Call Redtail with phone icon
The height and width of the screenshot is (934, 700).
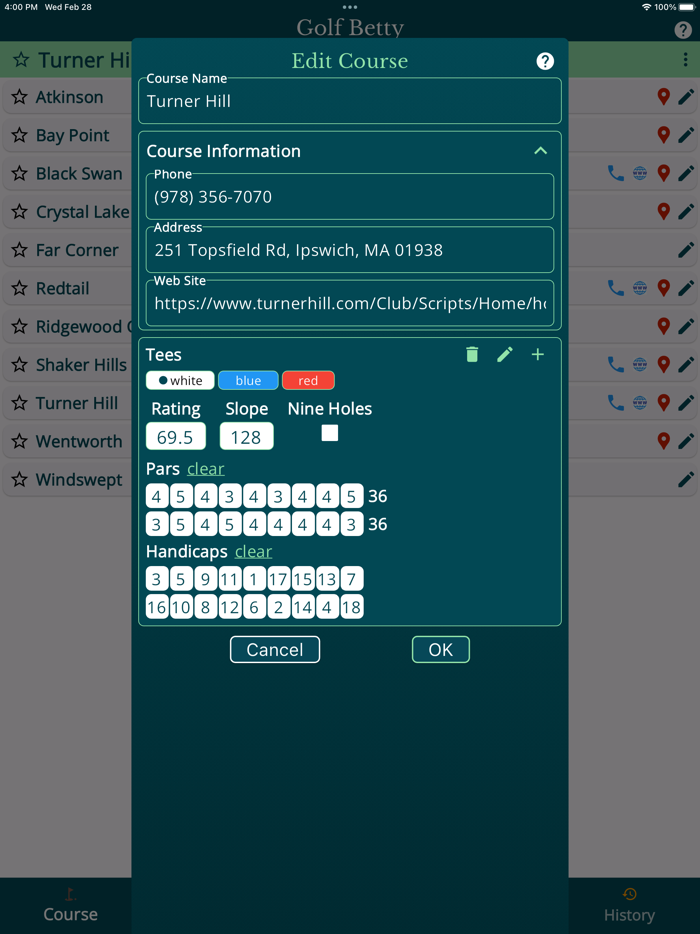(x=615, y=288)
